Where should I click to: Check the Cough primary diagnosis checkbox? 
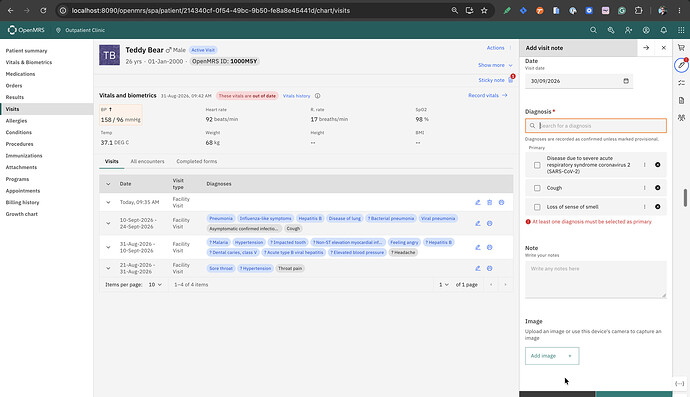(x=537, y=188)
